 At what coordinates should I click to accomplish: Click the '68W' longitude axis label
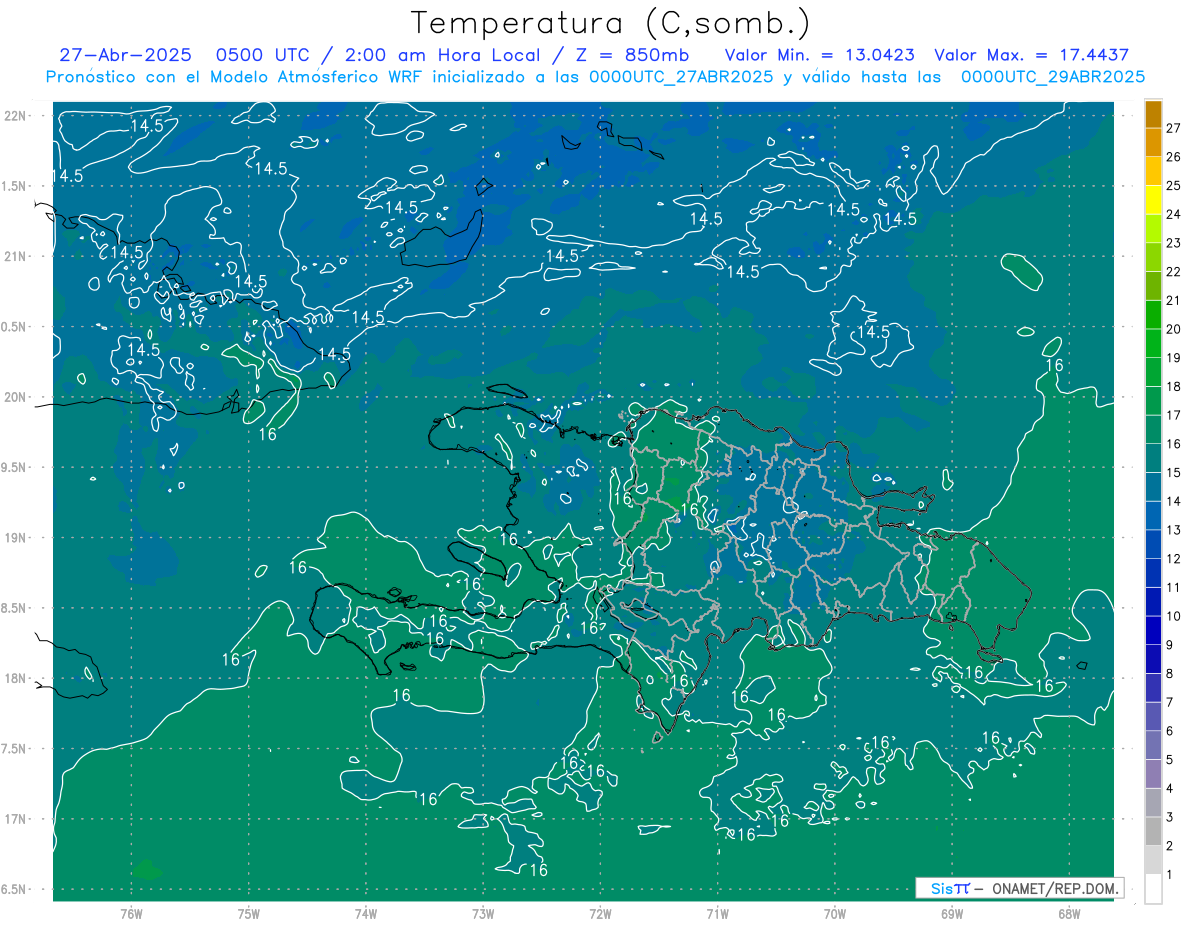(x=1068, y=914)
